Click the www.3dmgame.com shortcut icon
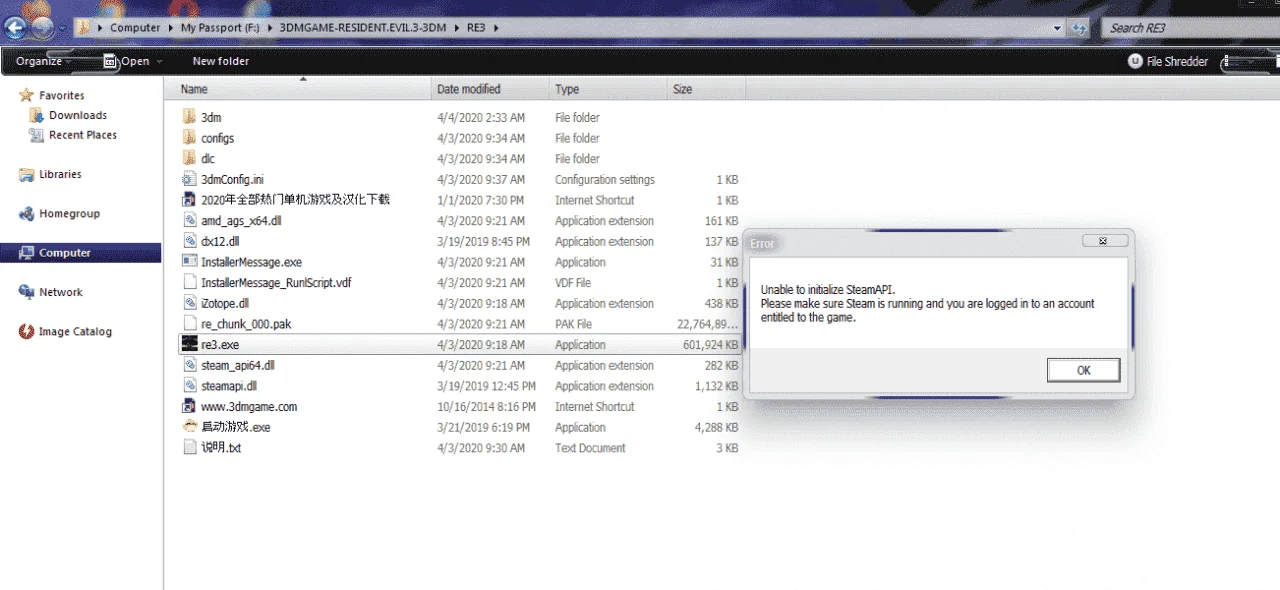The height and width of the screenshot is (590, 1280). (190, 406)
